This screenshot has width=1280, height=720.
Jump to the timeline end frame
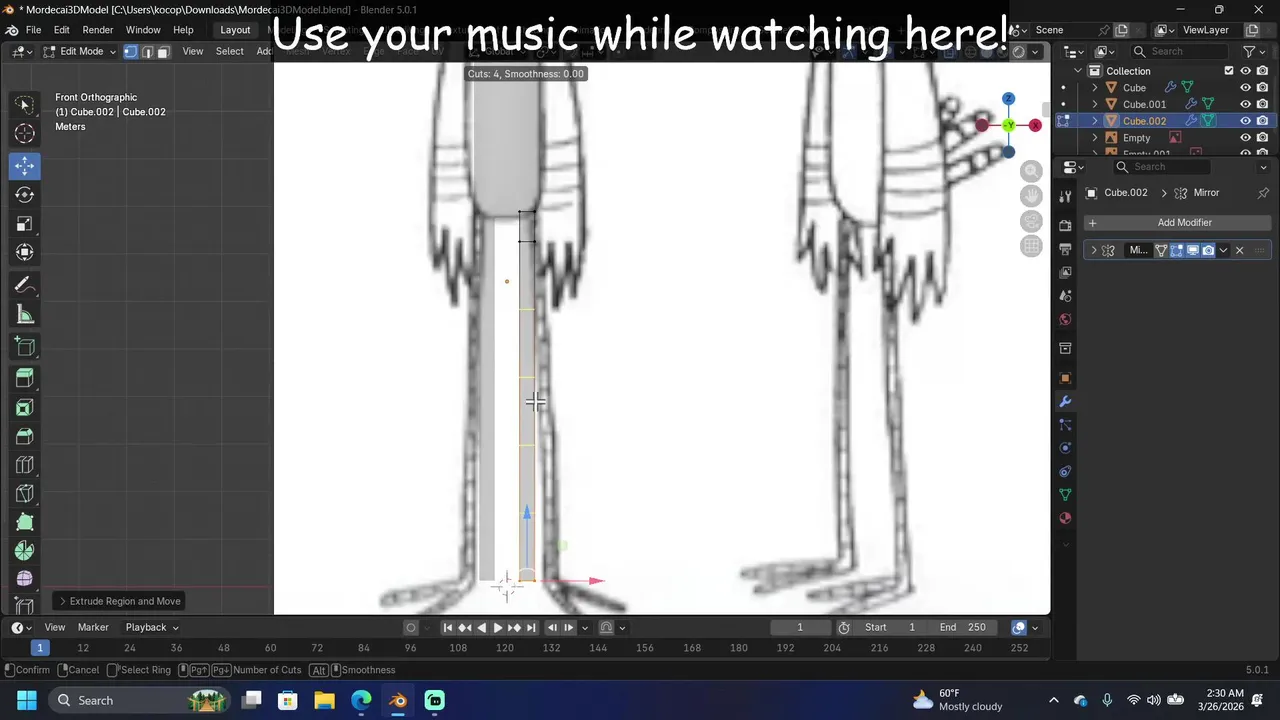pyautogui.click(x=531, y=627)
